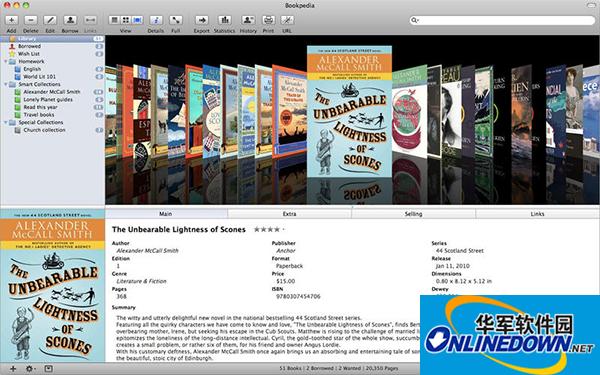The image size is (600, 375).
Task: Open the gear action menu in the bottom bar
Action: [x=30, y=369]
